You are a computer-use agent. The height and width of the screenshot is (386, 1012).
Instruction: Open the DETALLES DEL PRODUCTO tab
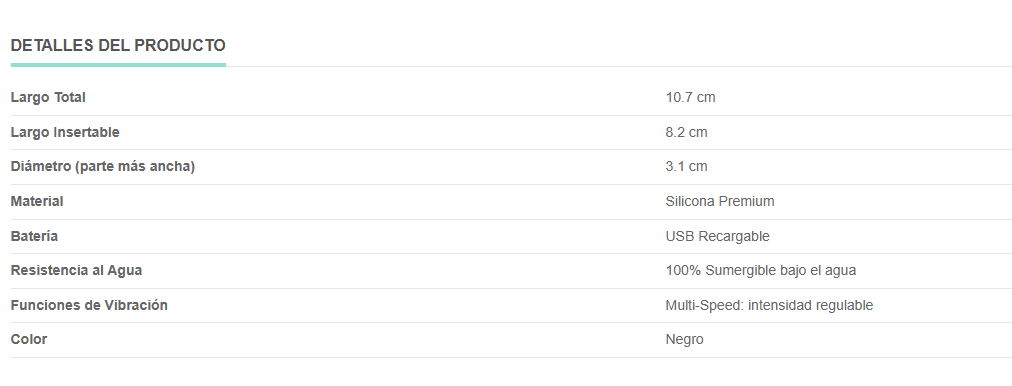pos(118,45)
